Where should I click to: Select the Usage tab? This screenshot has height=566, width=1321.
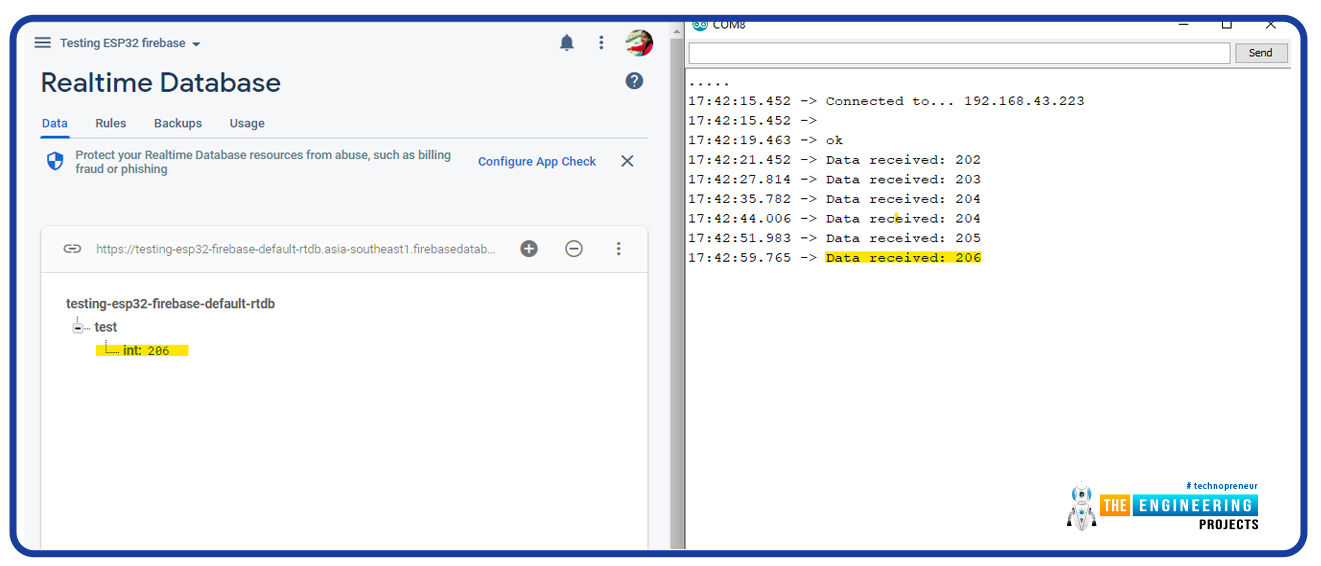tap(247, 124)
